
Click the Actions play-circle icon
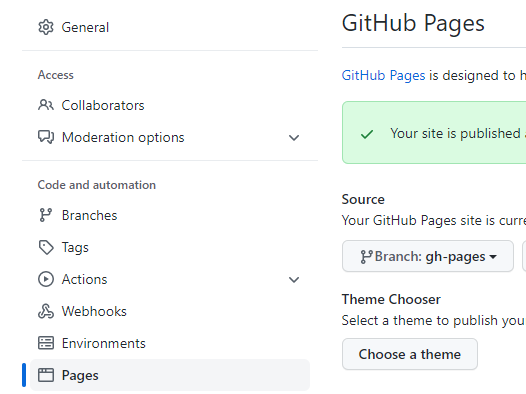[46, 279]
